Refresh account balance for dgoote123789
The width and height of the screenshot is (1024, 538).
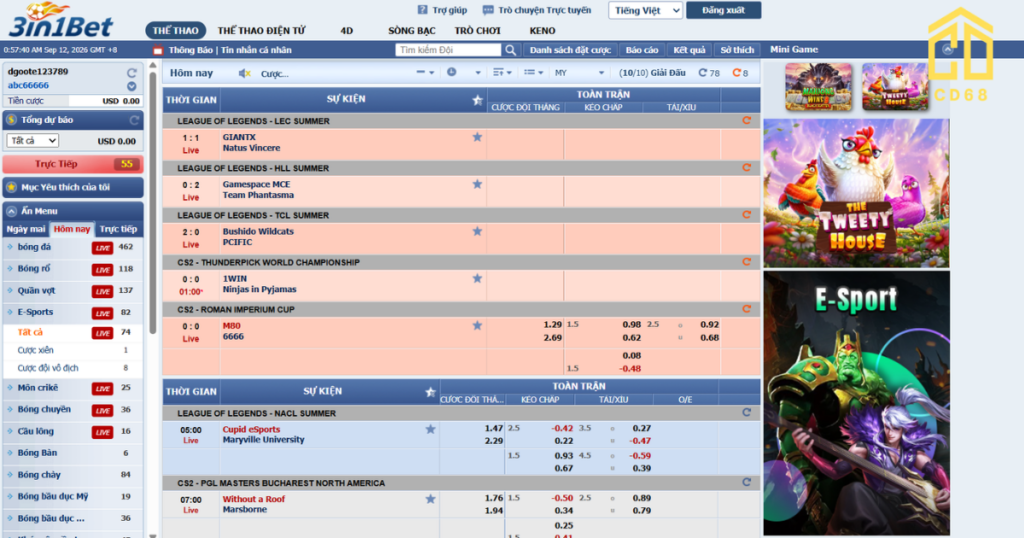click(x=132, y=72)
